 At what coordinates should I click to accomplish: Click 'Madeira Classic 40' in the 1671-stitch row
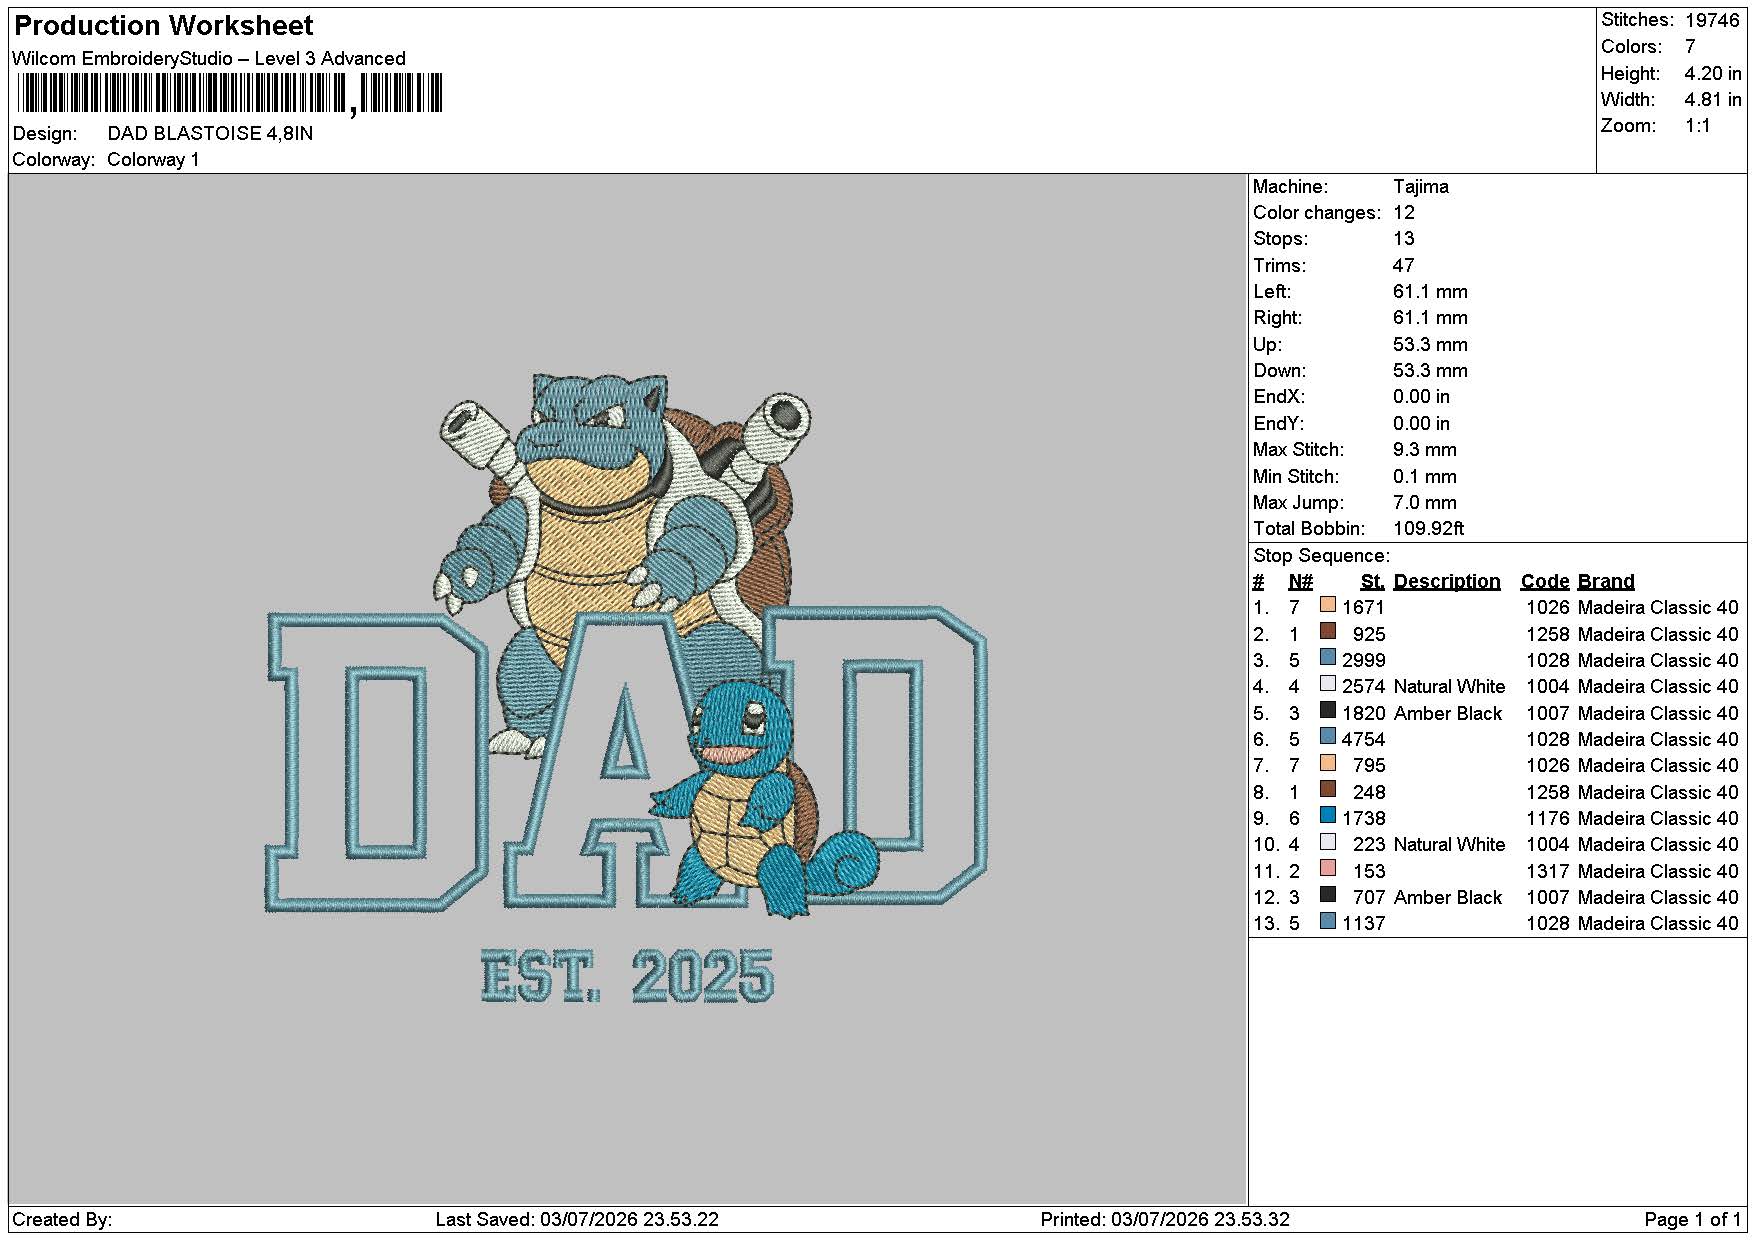1658,608
